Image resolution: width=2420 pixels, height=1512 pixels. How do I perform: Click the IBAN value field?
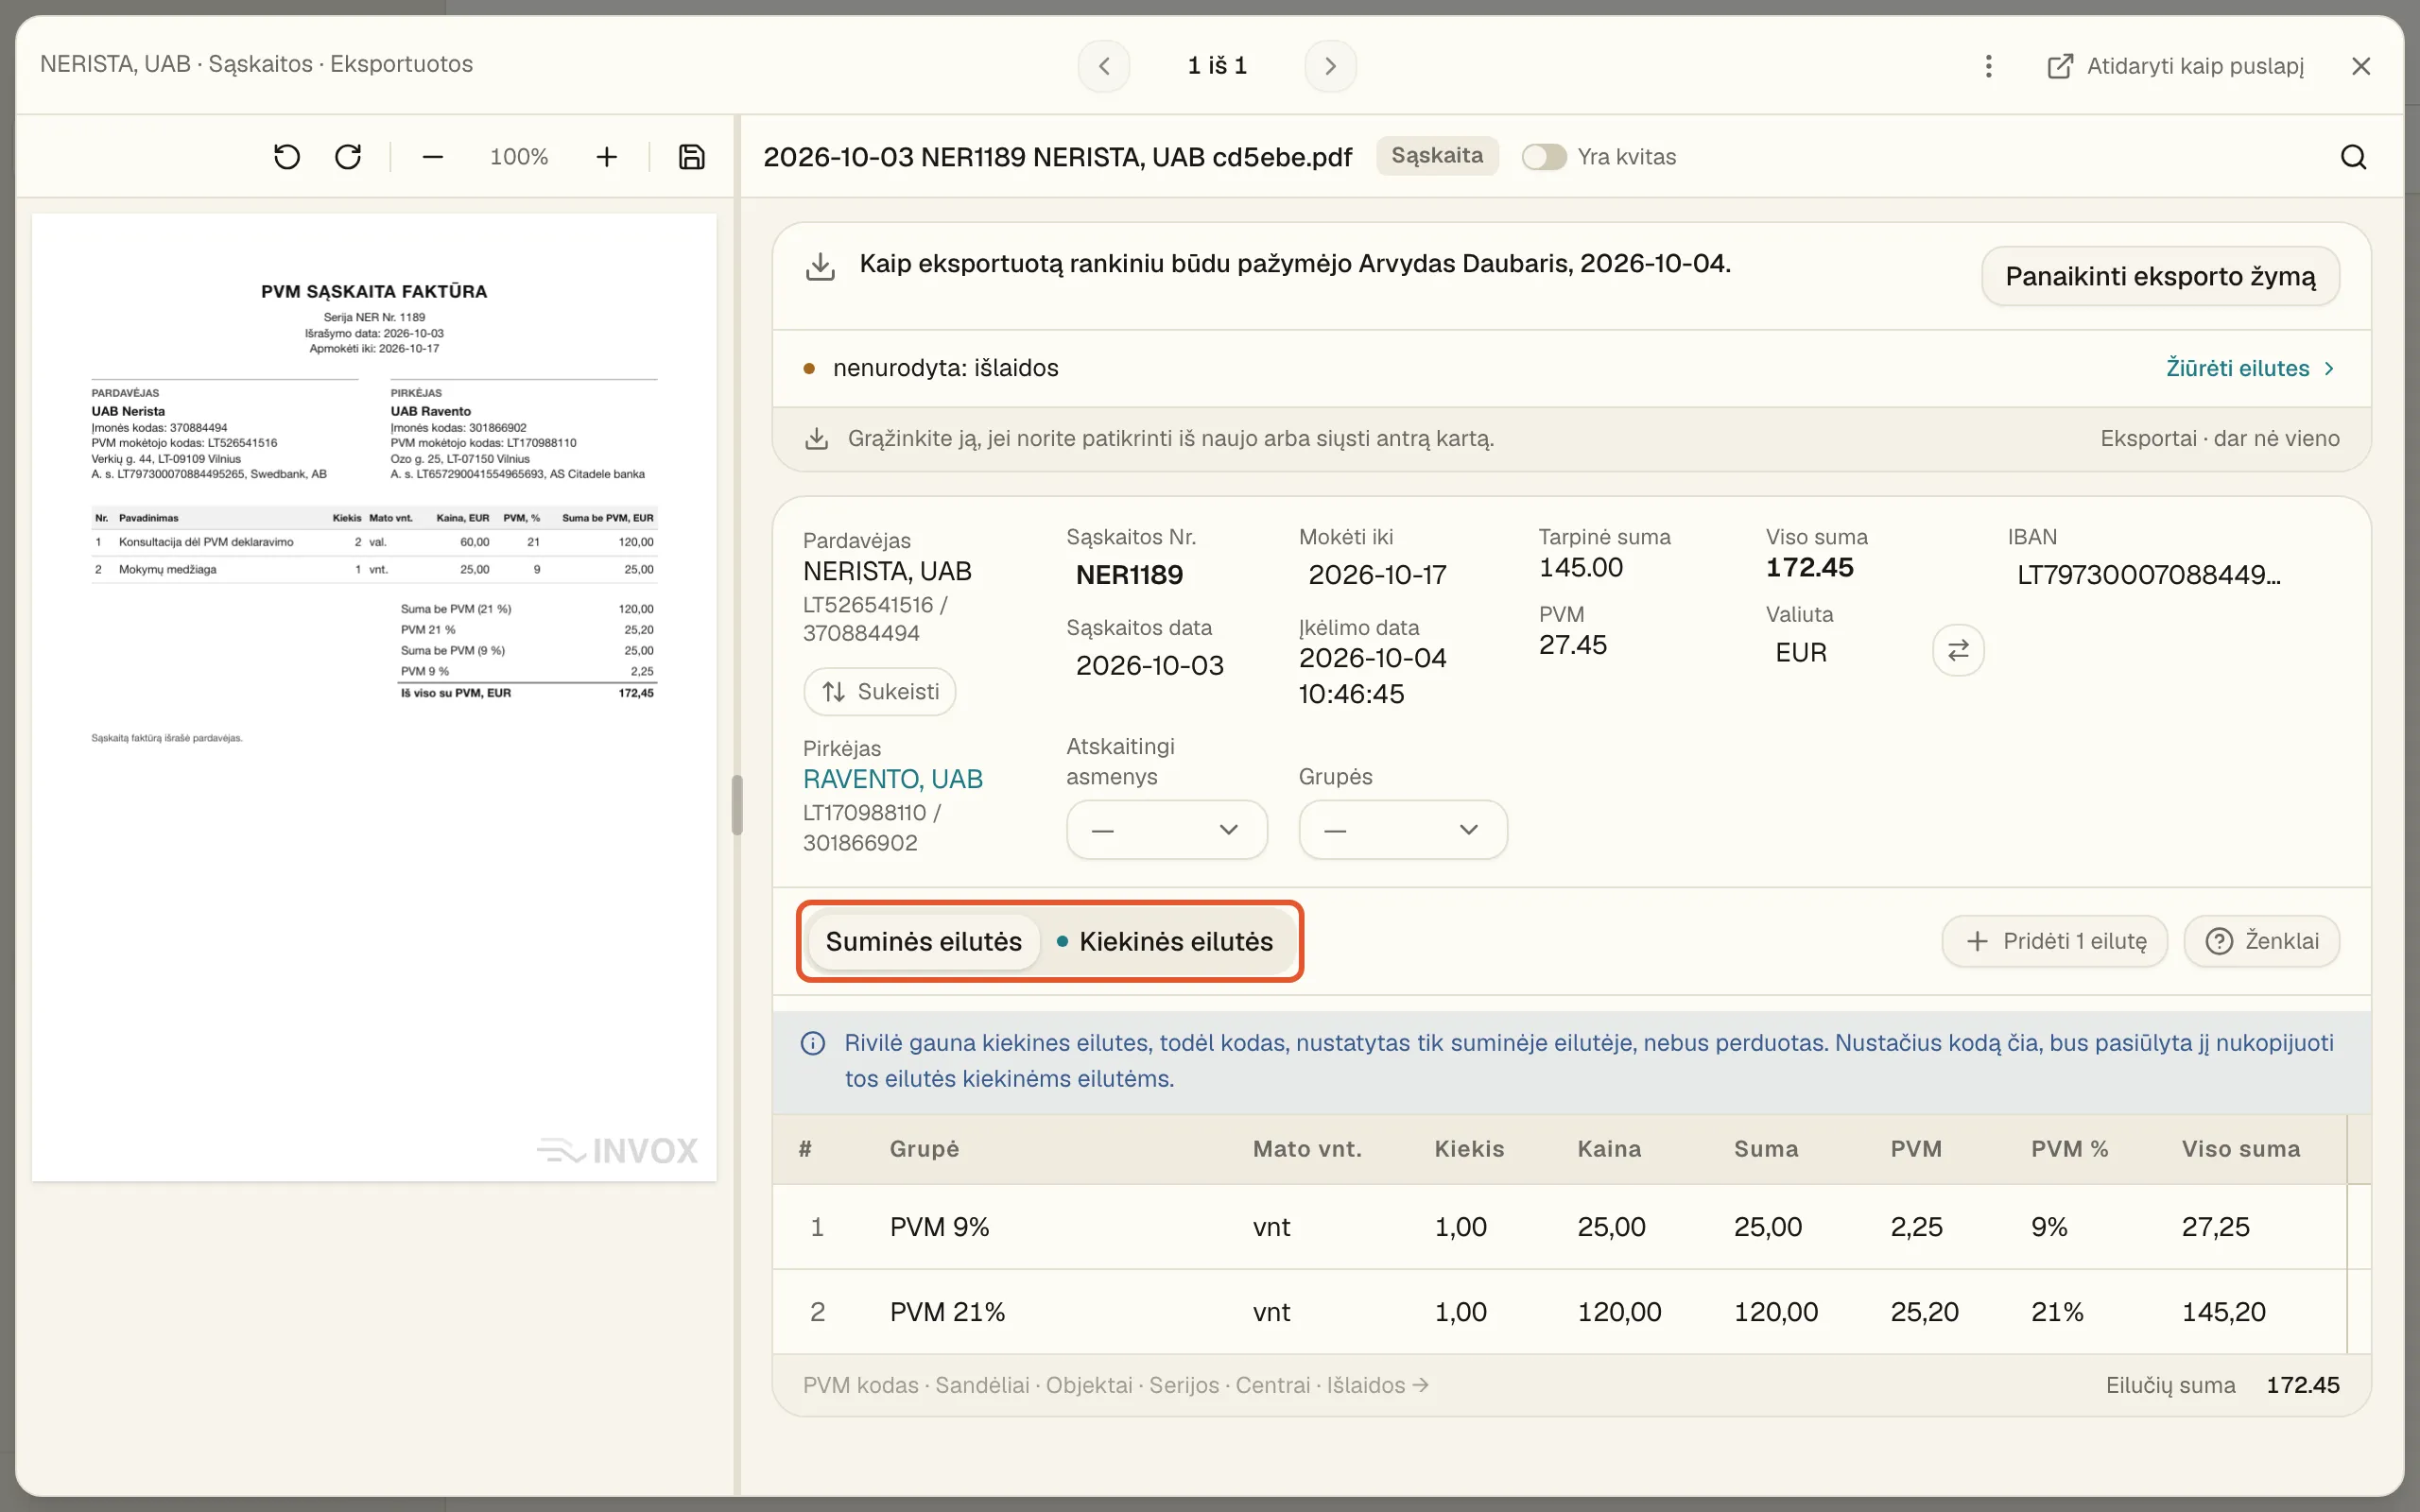click(x=2148, y=575)
